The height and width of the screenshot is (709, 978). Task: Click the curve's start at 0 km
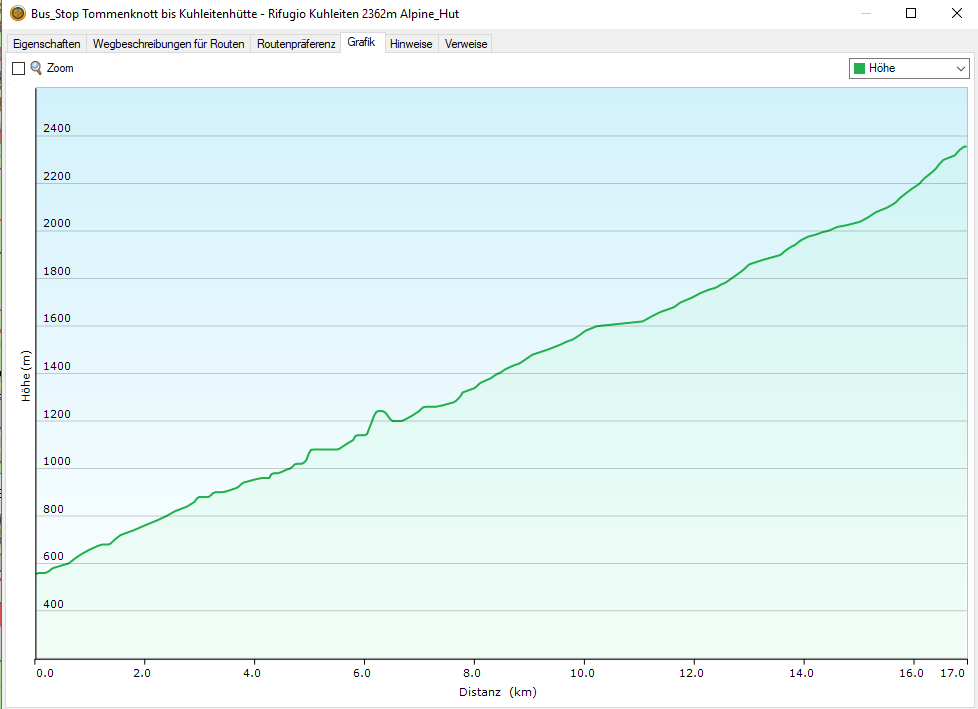pyautogui.click(x=37, y=573)
